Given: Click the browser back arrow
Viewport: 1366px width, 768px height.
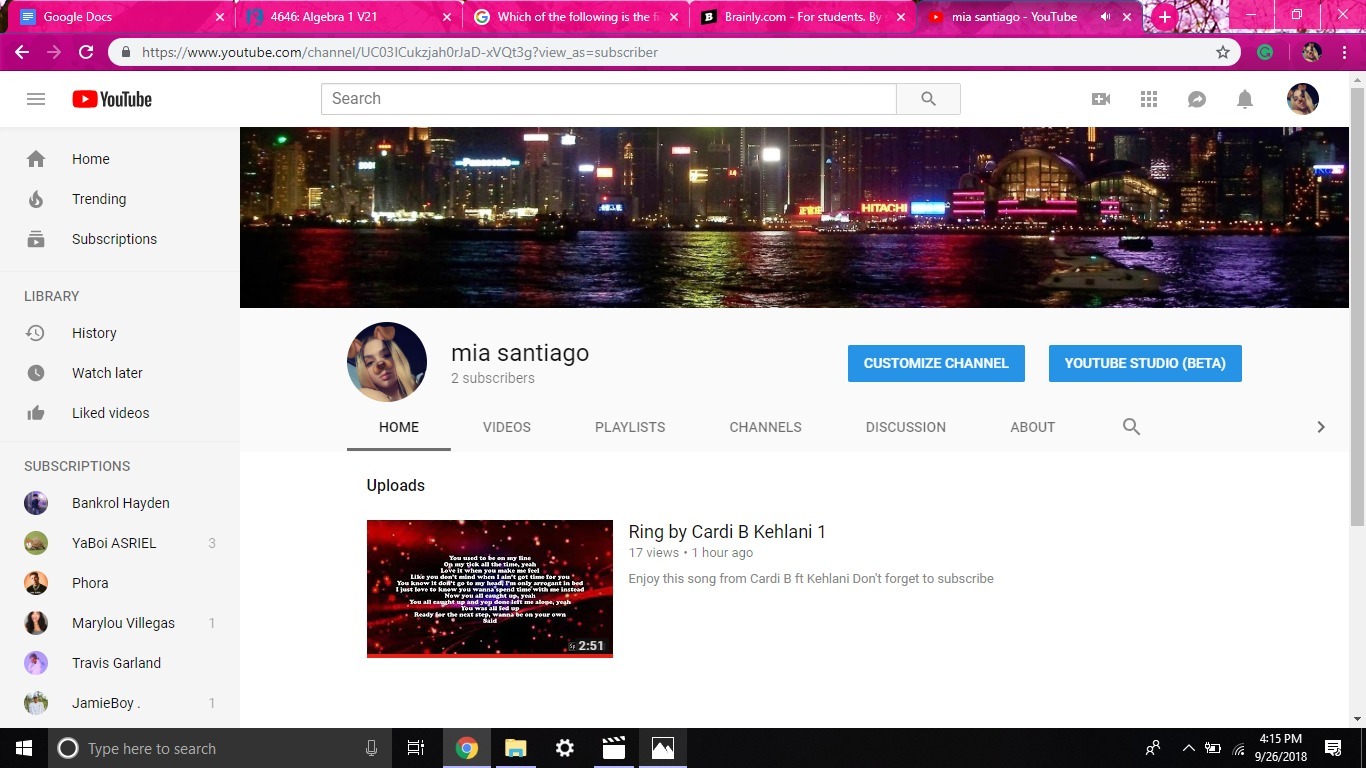Looking at the screenshot, I should [x=22, y=52].
